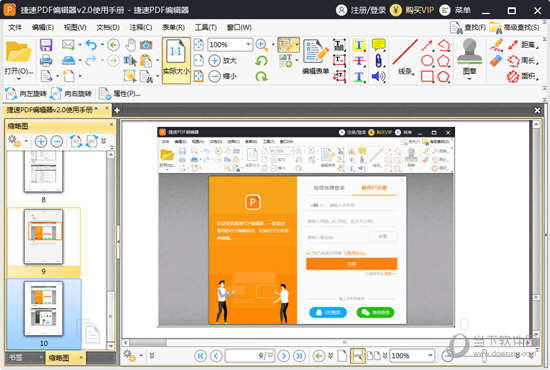550x370 pixels.
Task: Expand the top toolbar zoom percentage dropdown
Action: point(248,45)
